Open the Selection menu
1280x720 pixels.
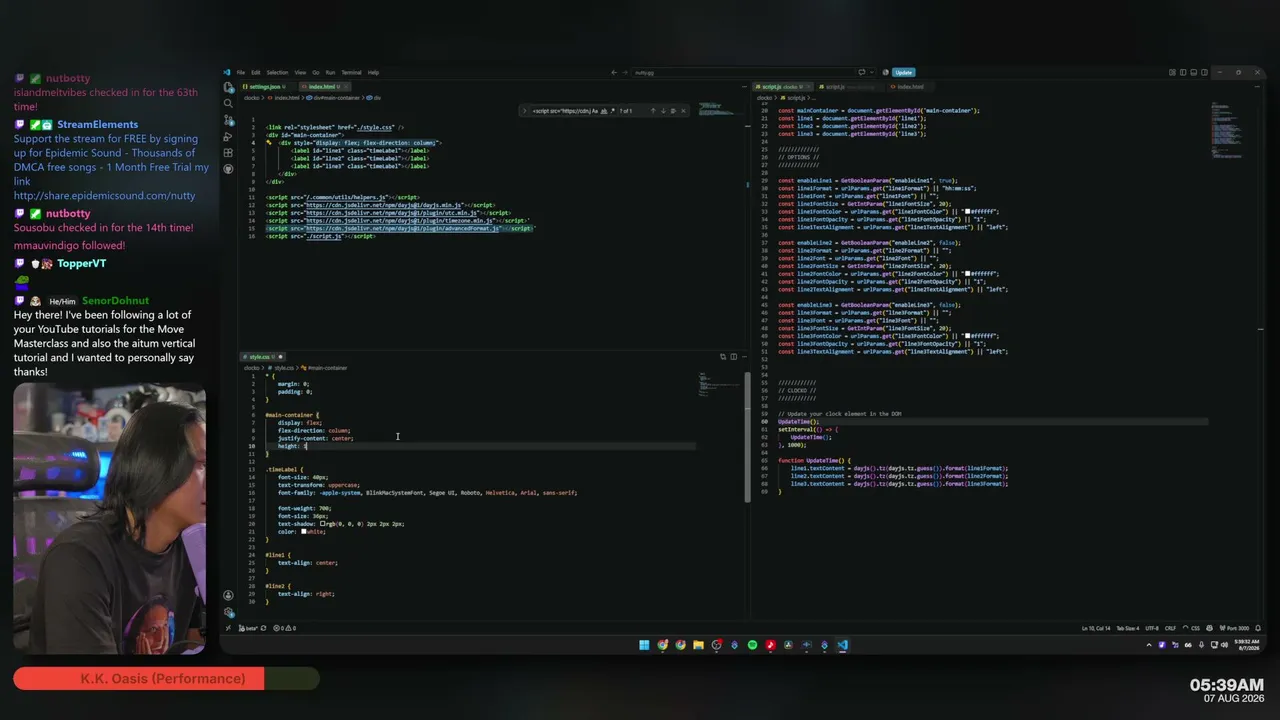(277, 72)
